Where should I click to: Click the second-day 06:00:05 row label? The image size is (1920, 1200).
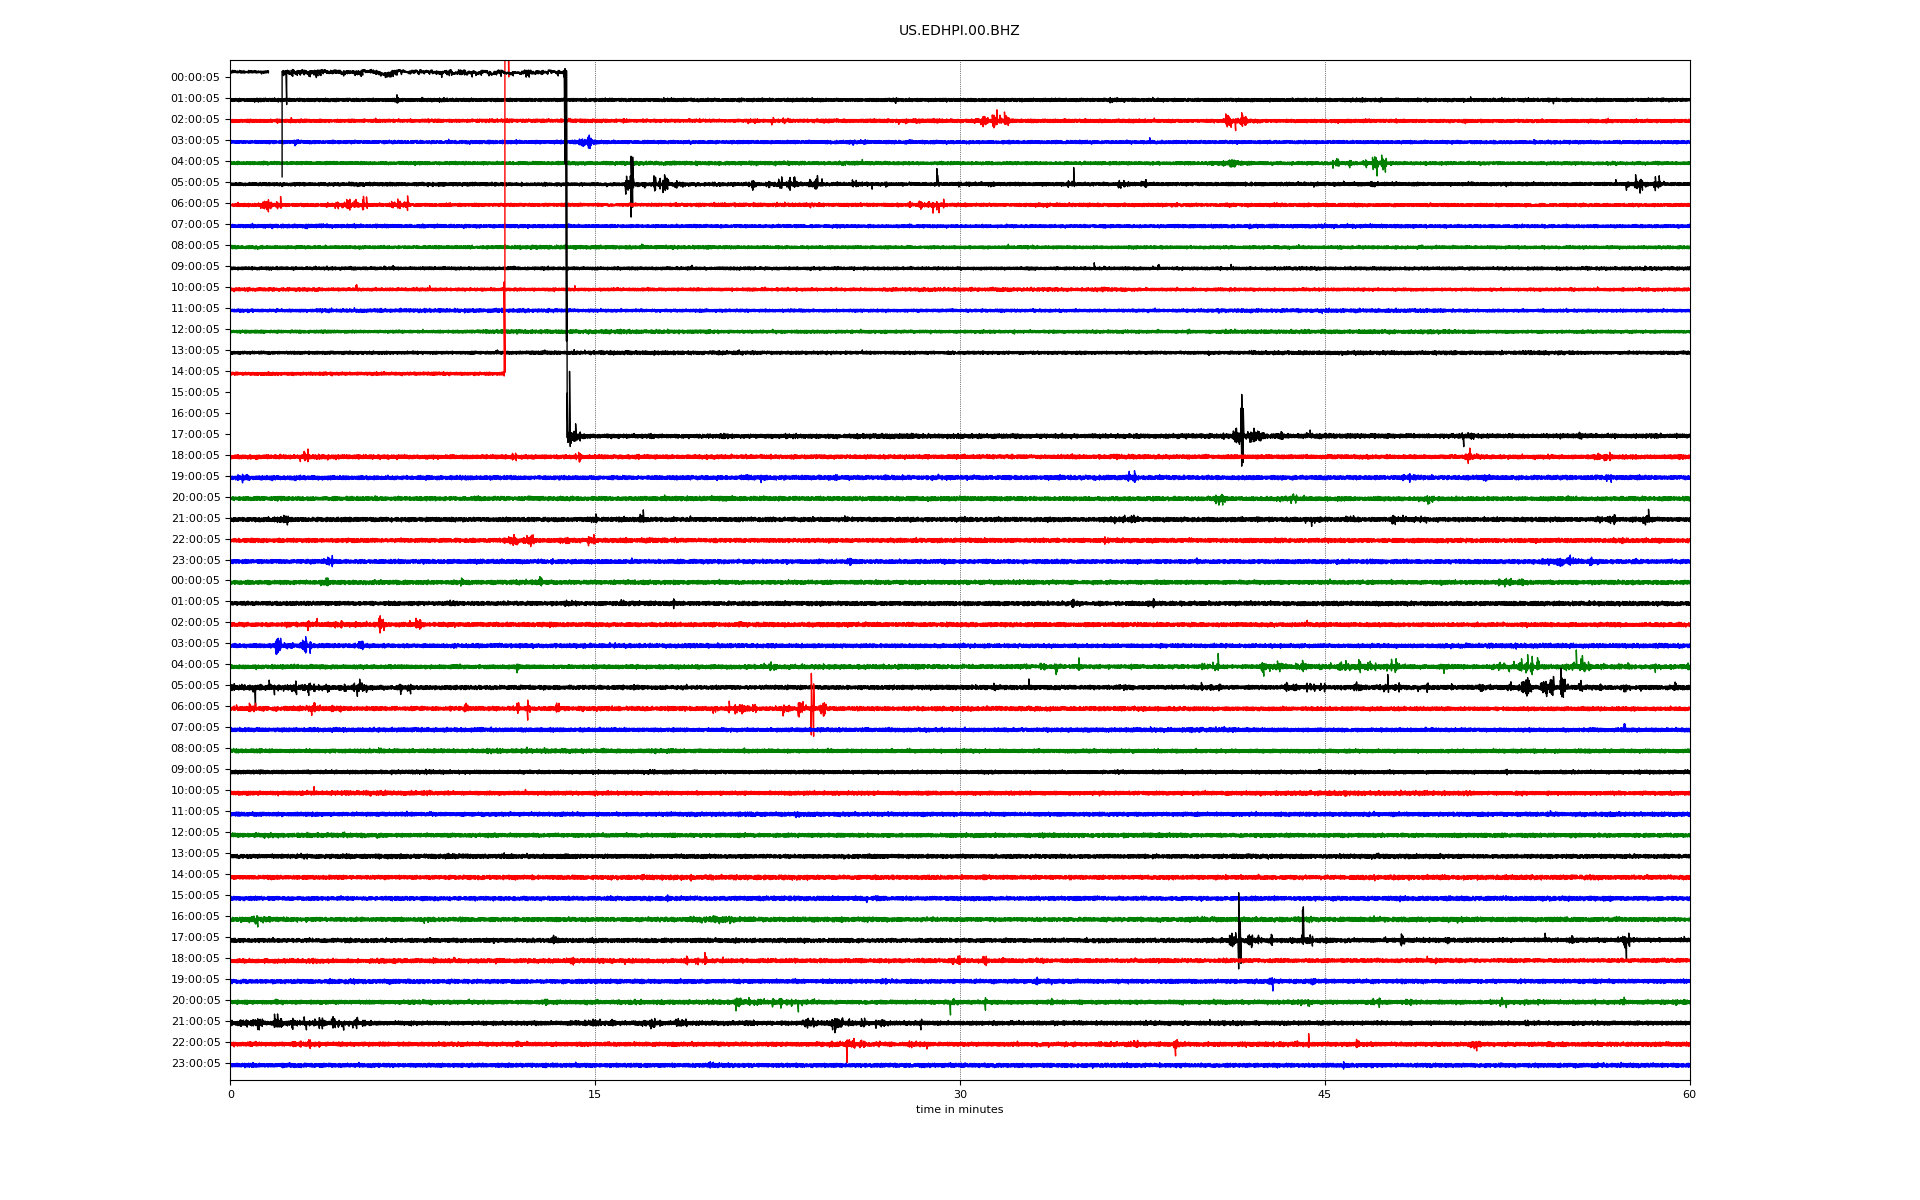[x=195, y=707]
